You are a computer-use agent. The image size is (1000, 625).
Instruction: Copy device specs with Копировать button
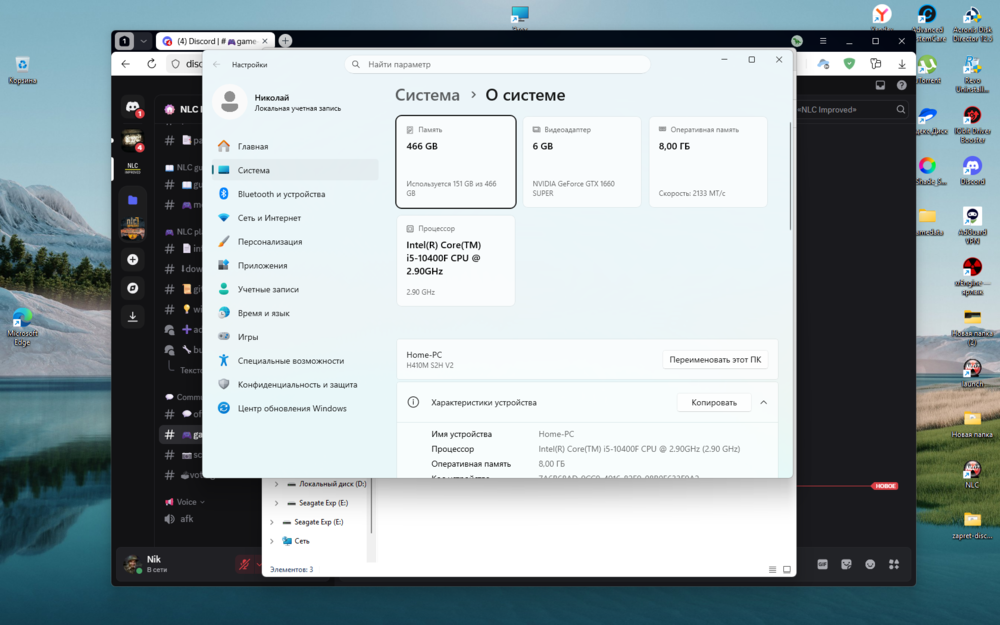pos(714,402)
